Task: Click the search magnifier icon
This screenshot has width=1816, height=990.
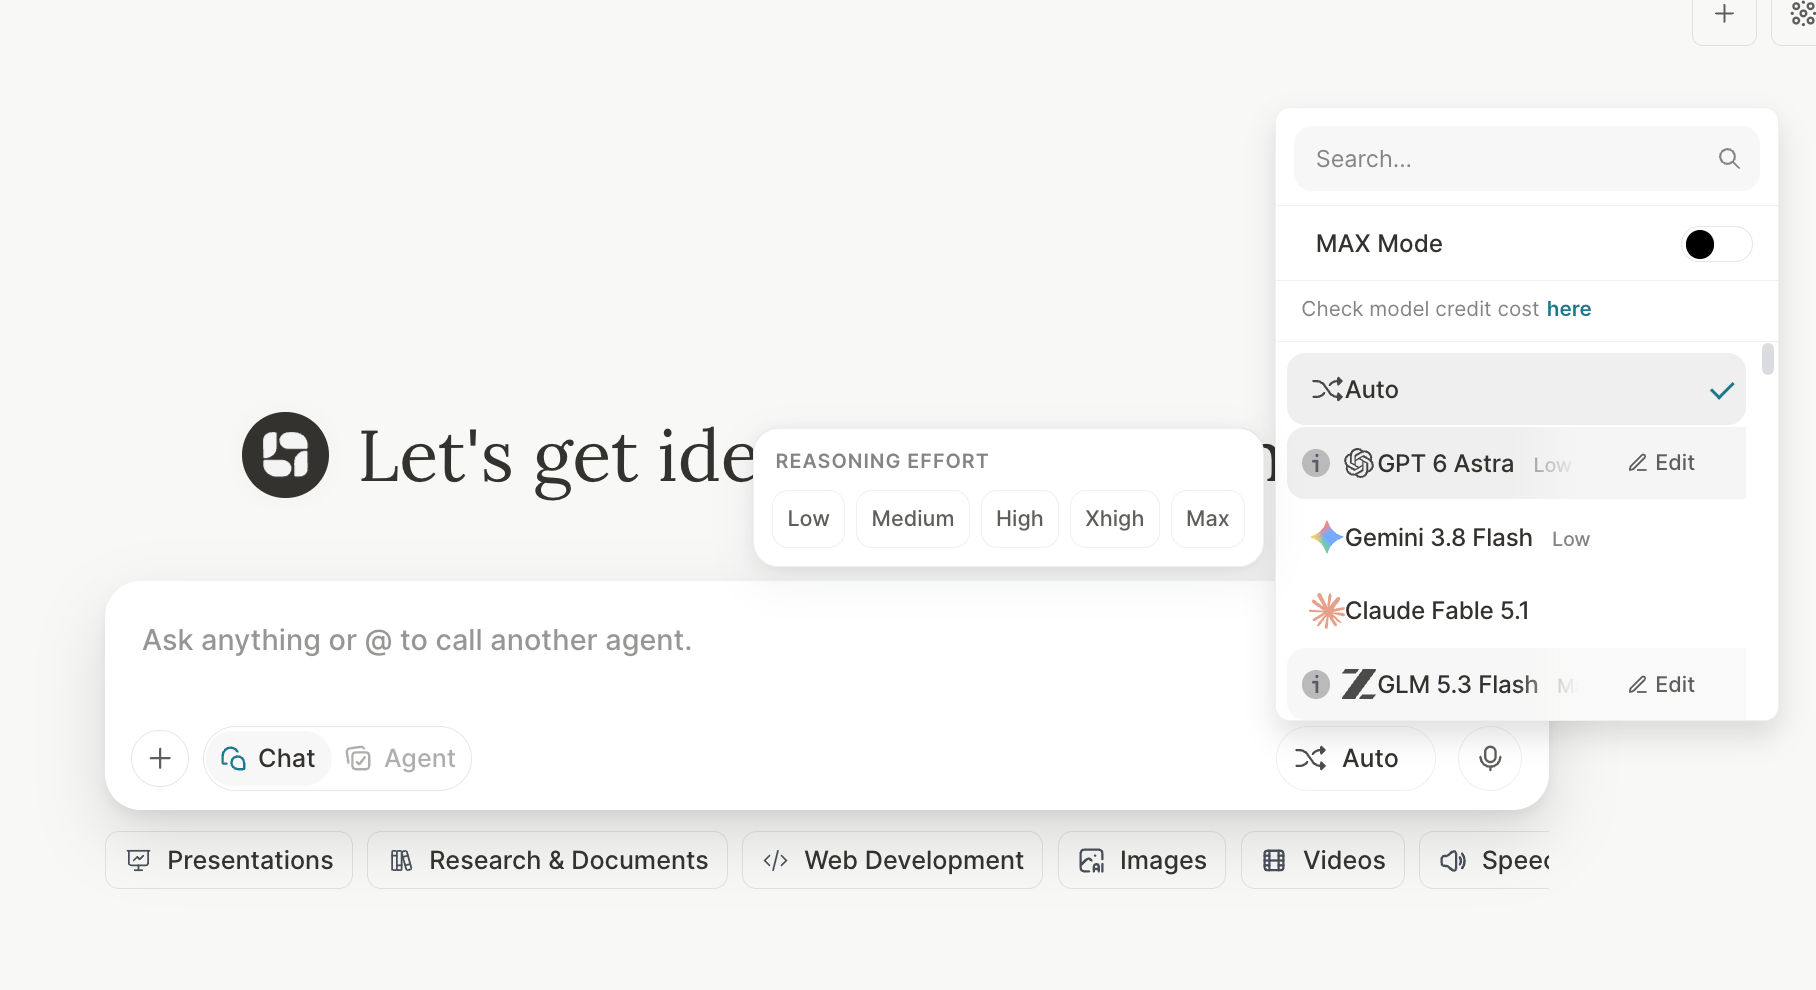Action: pos(1729,158)
